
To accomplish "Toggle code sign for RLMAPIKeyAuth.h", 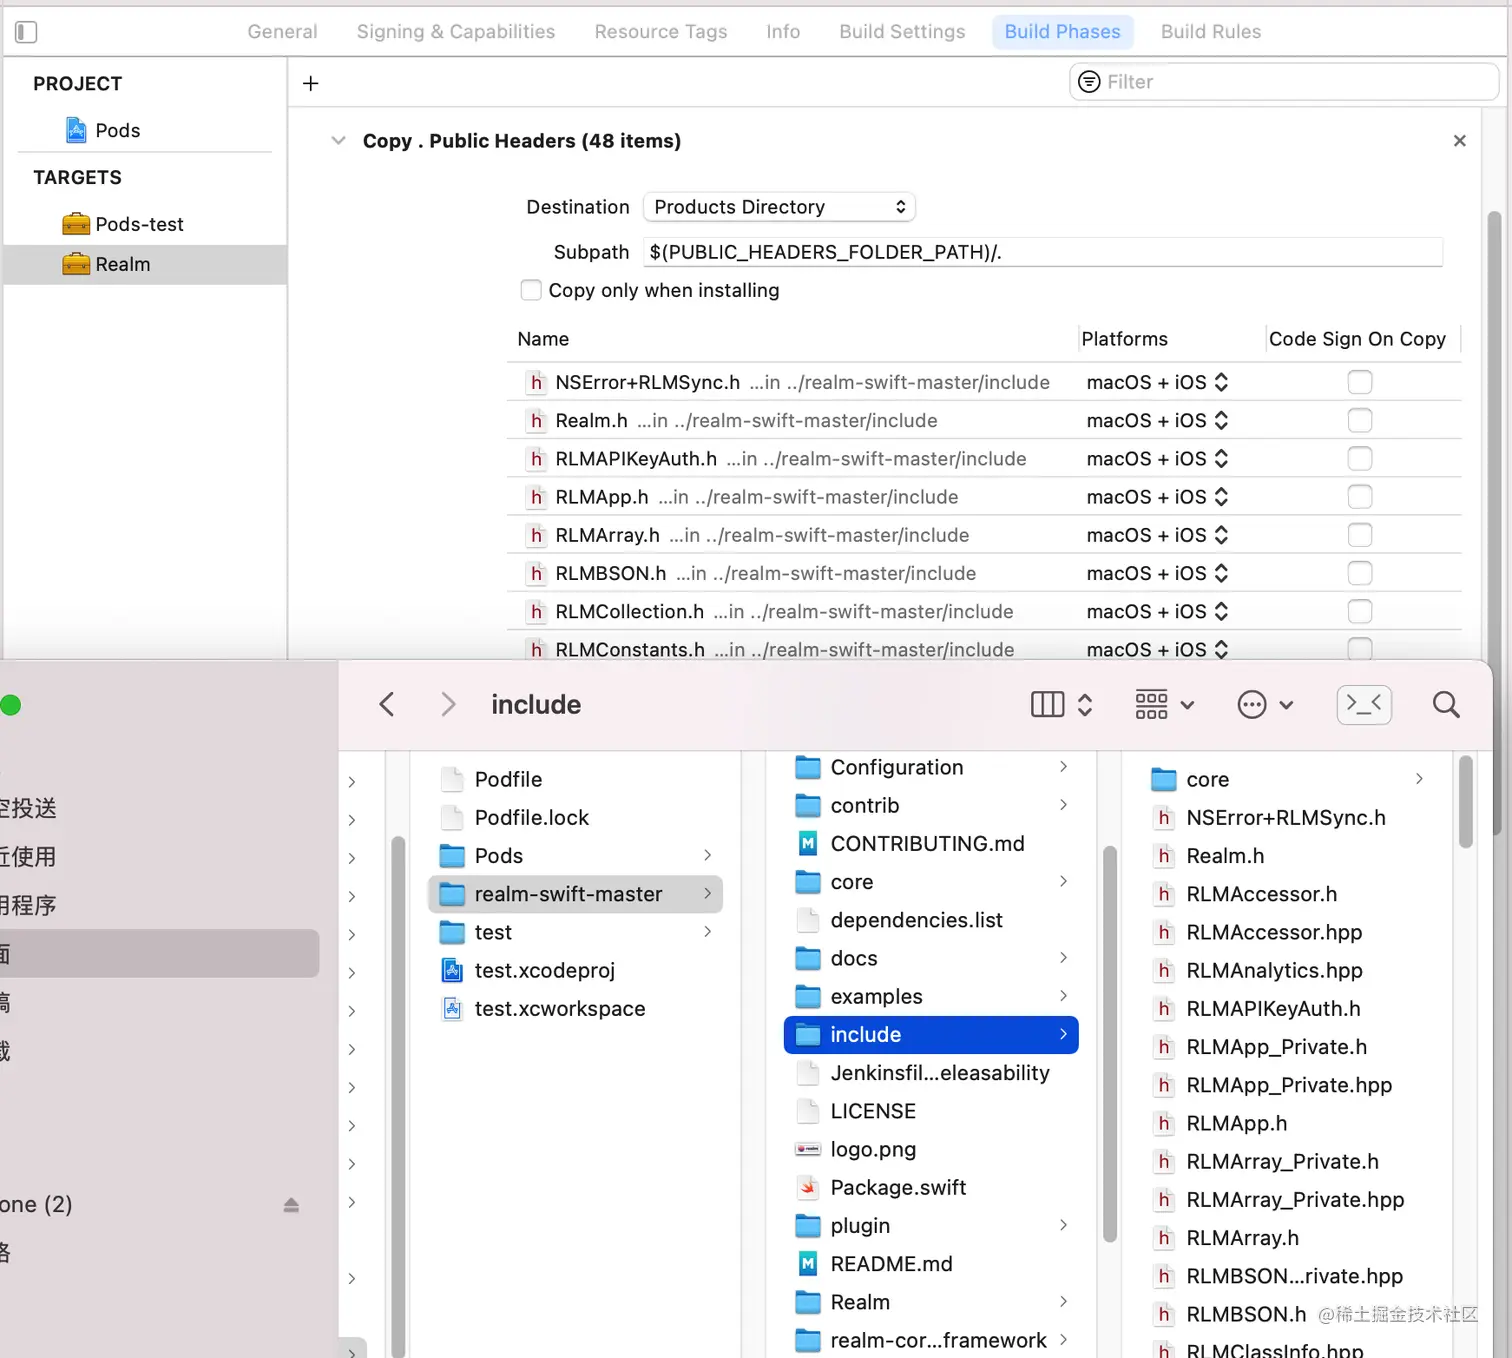I will (1360, 458).
